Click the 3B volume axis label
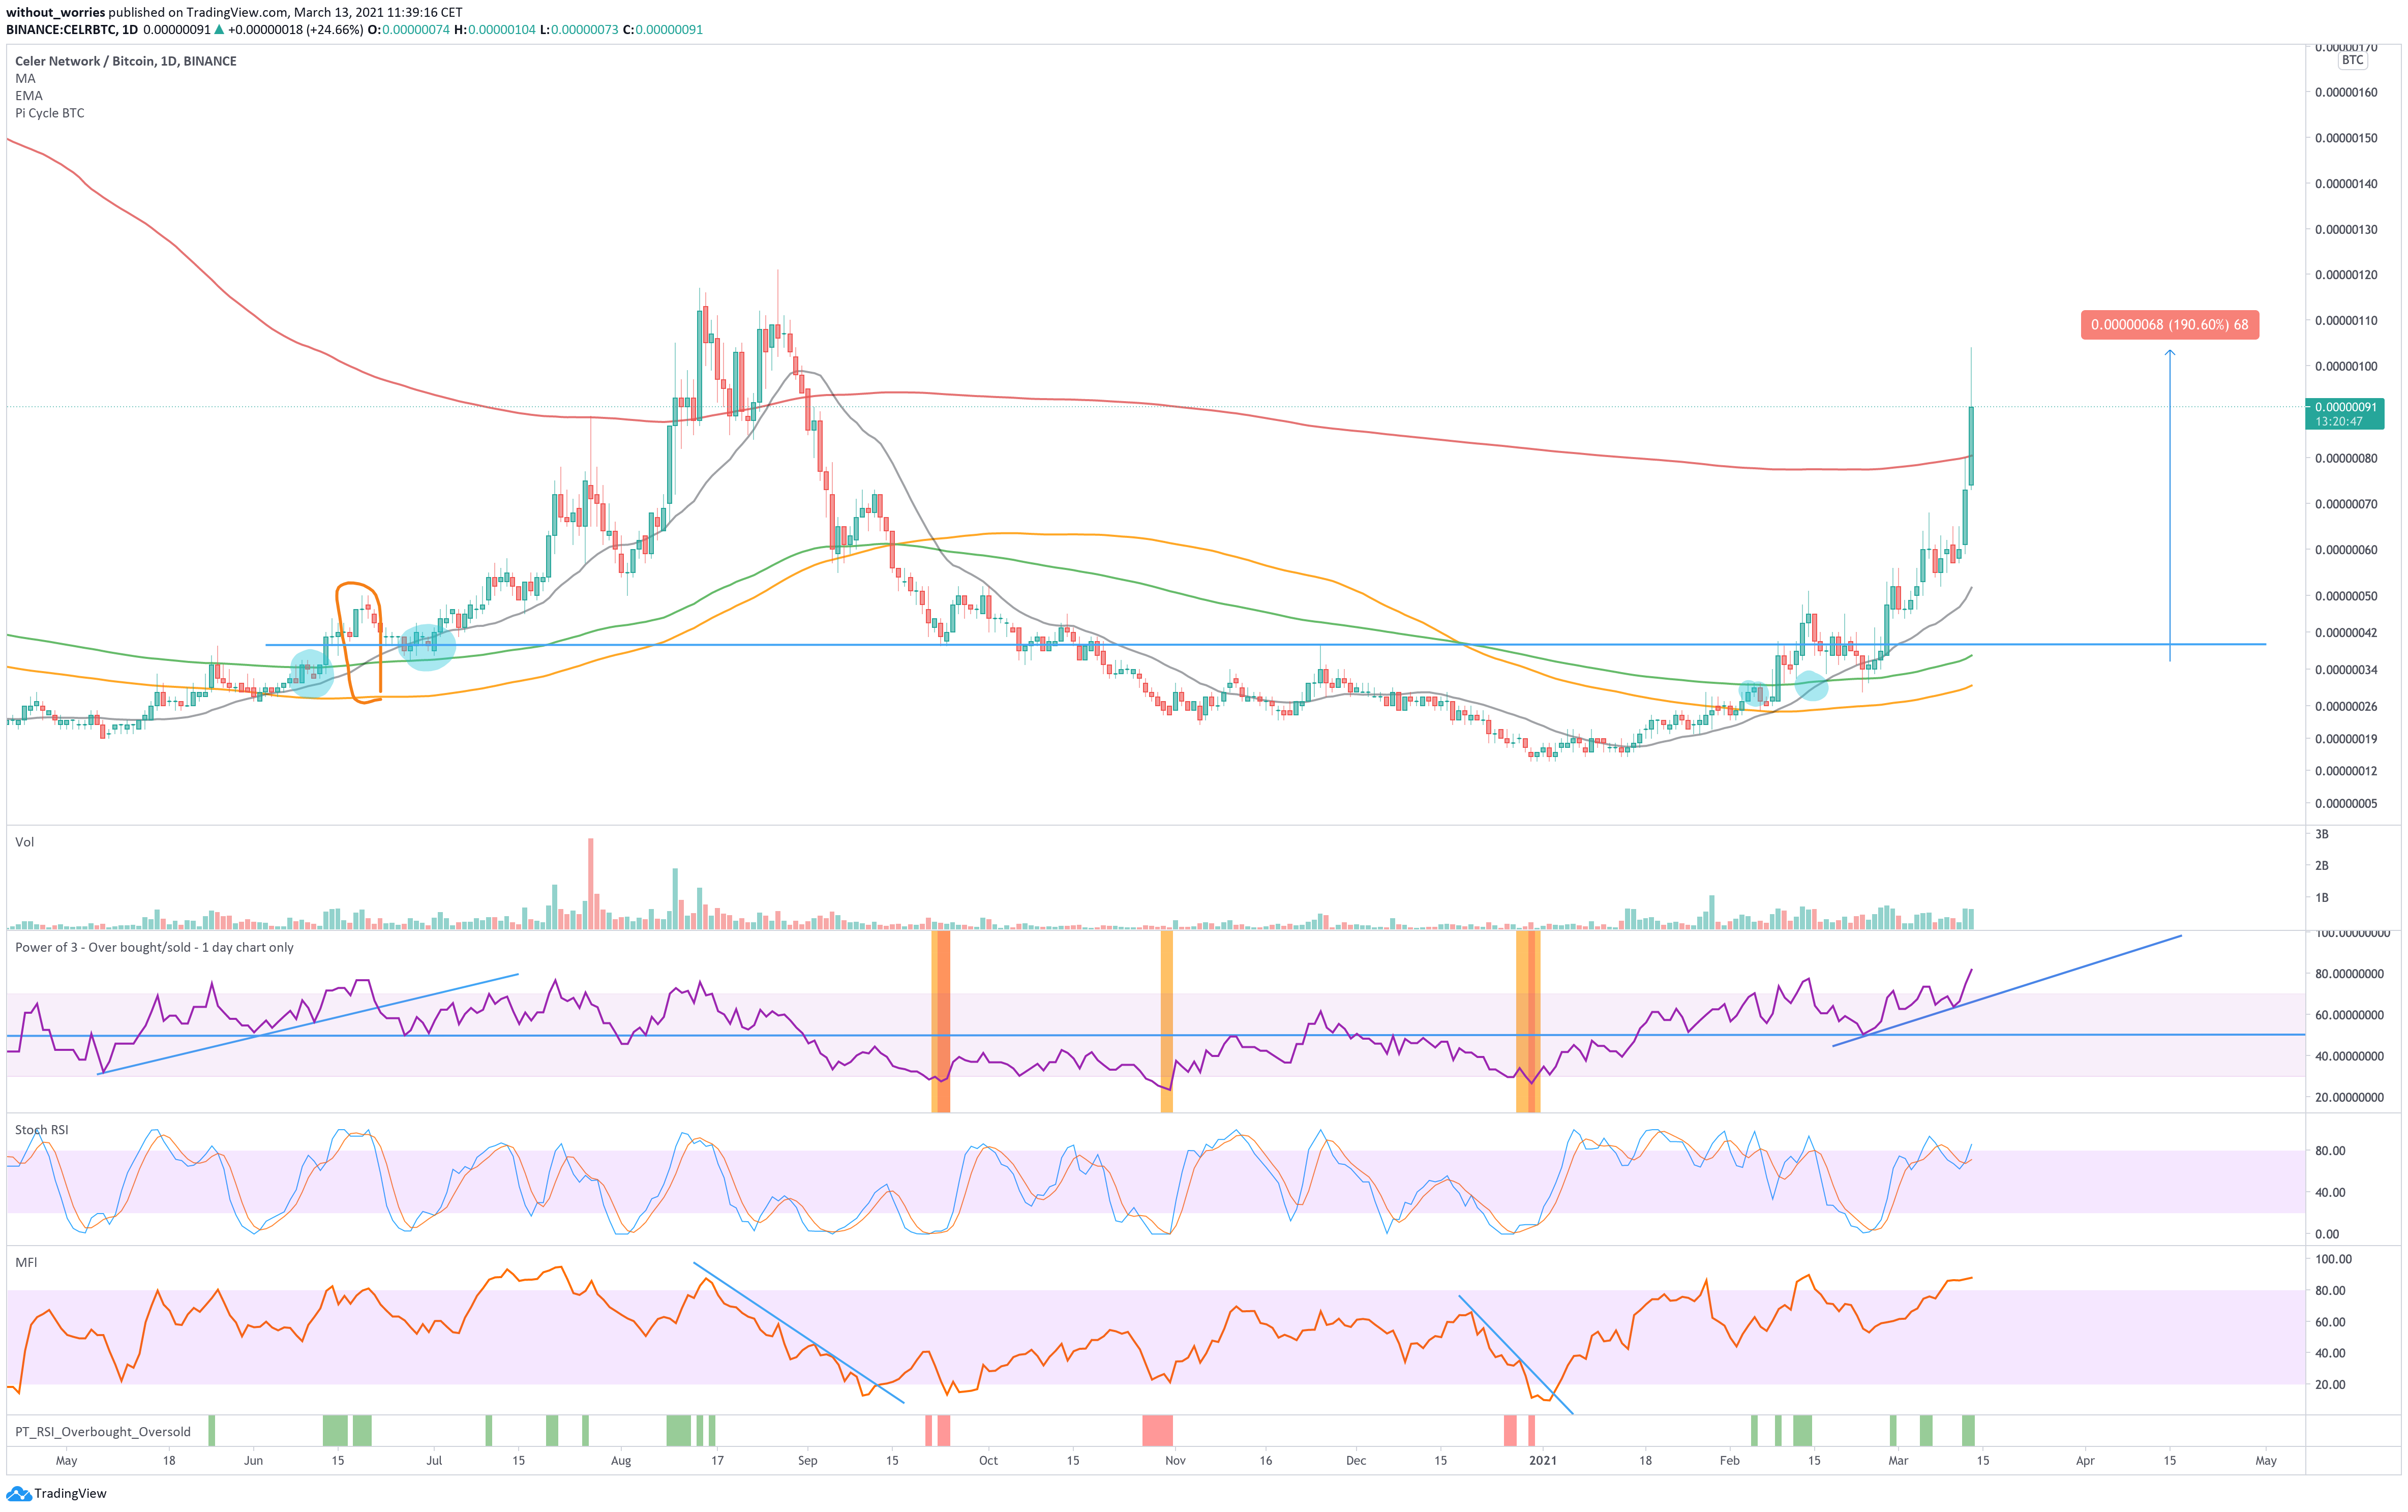The height and width of the screenshot is (1512, 2408). (2322, 834)
